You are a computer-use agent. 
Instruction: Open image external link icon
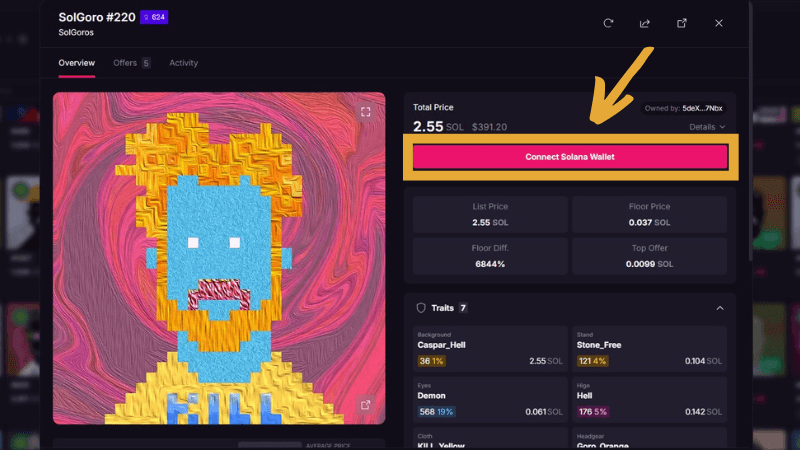365,405
